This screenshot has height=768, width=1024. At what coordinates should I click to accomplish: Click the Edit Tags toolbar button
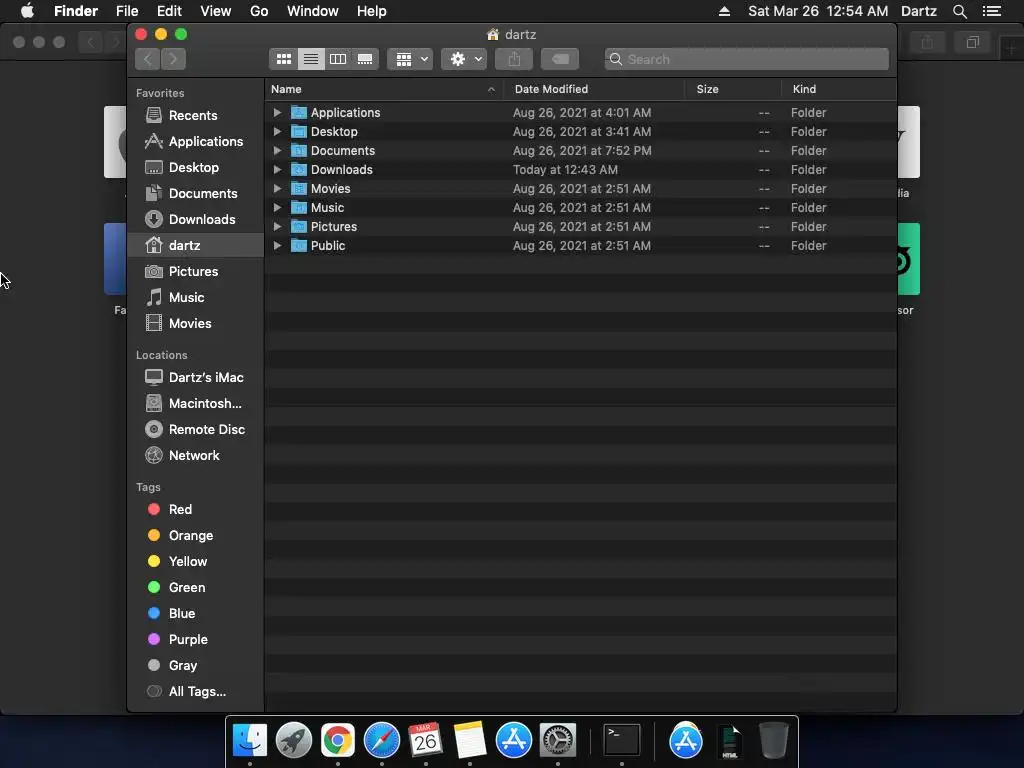point(560,59)
